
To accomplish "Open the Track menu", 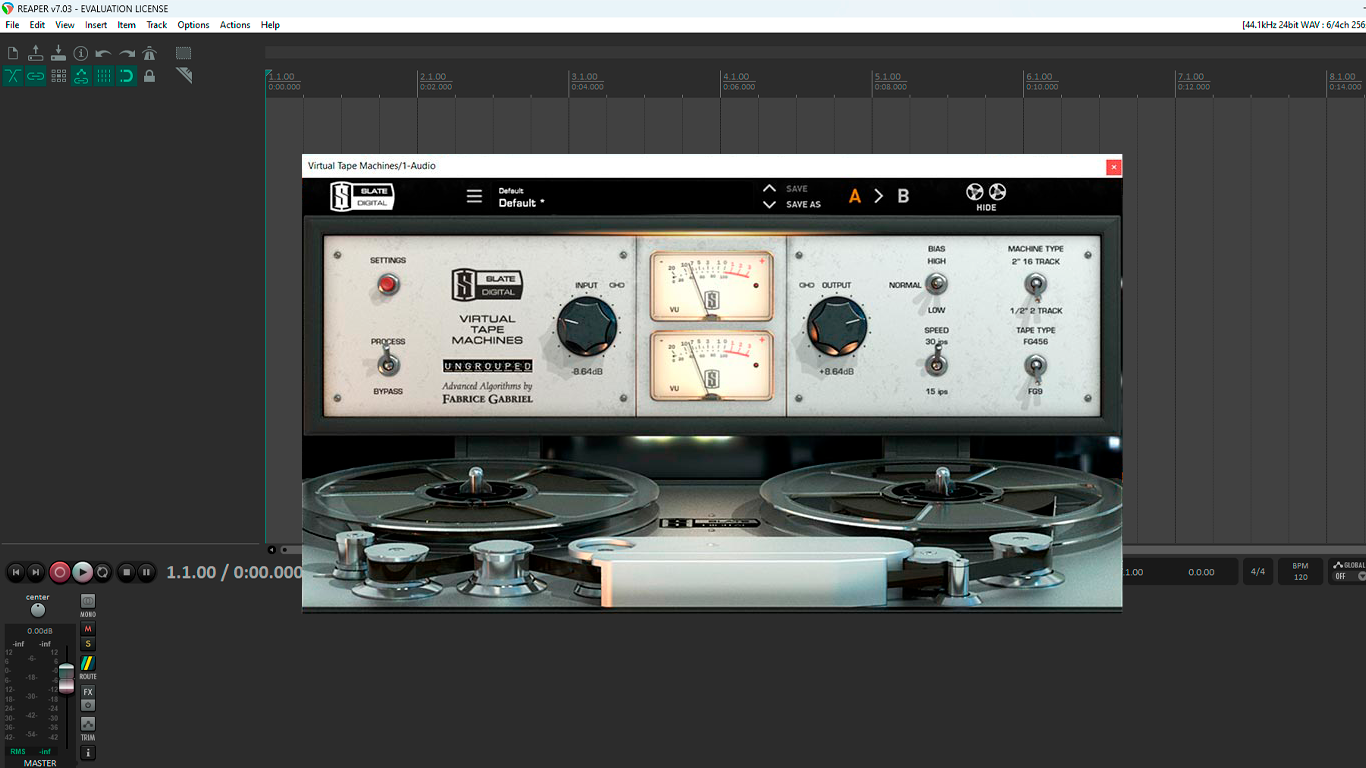I will [157, 25].
